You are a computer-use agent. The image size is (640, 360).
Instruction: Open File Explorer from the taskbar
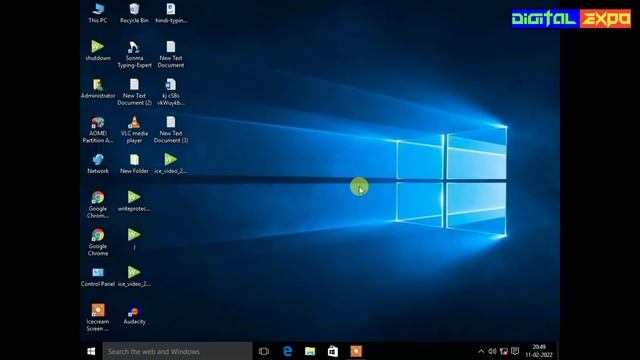(x=310, y=351)
